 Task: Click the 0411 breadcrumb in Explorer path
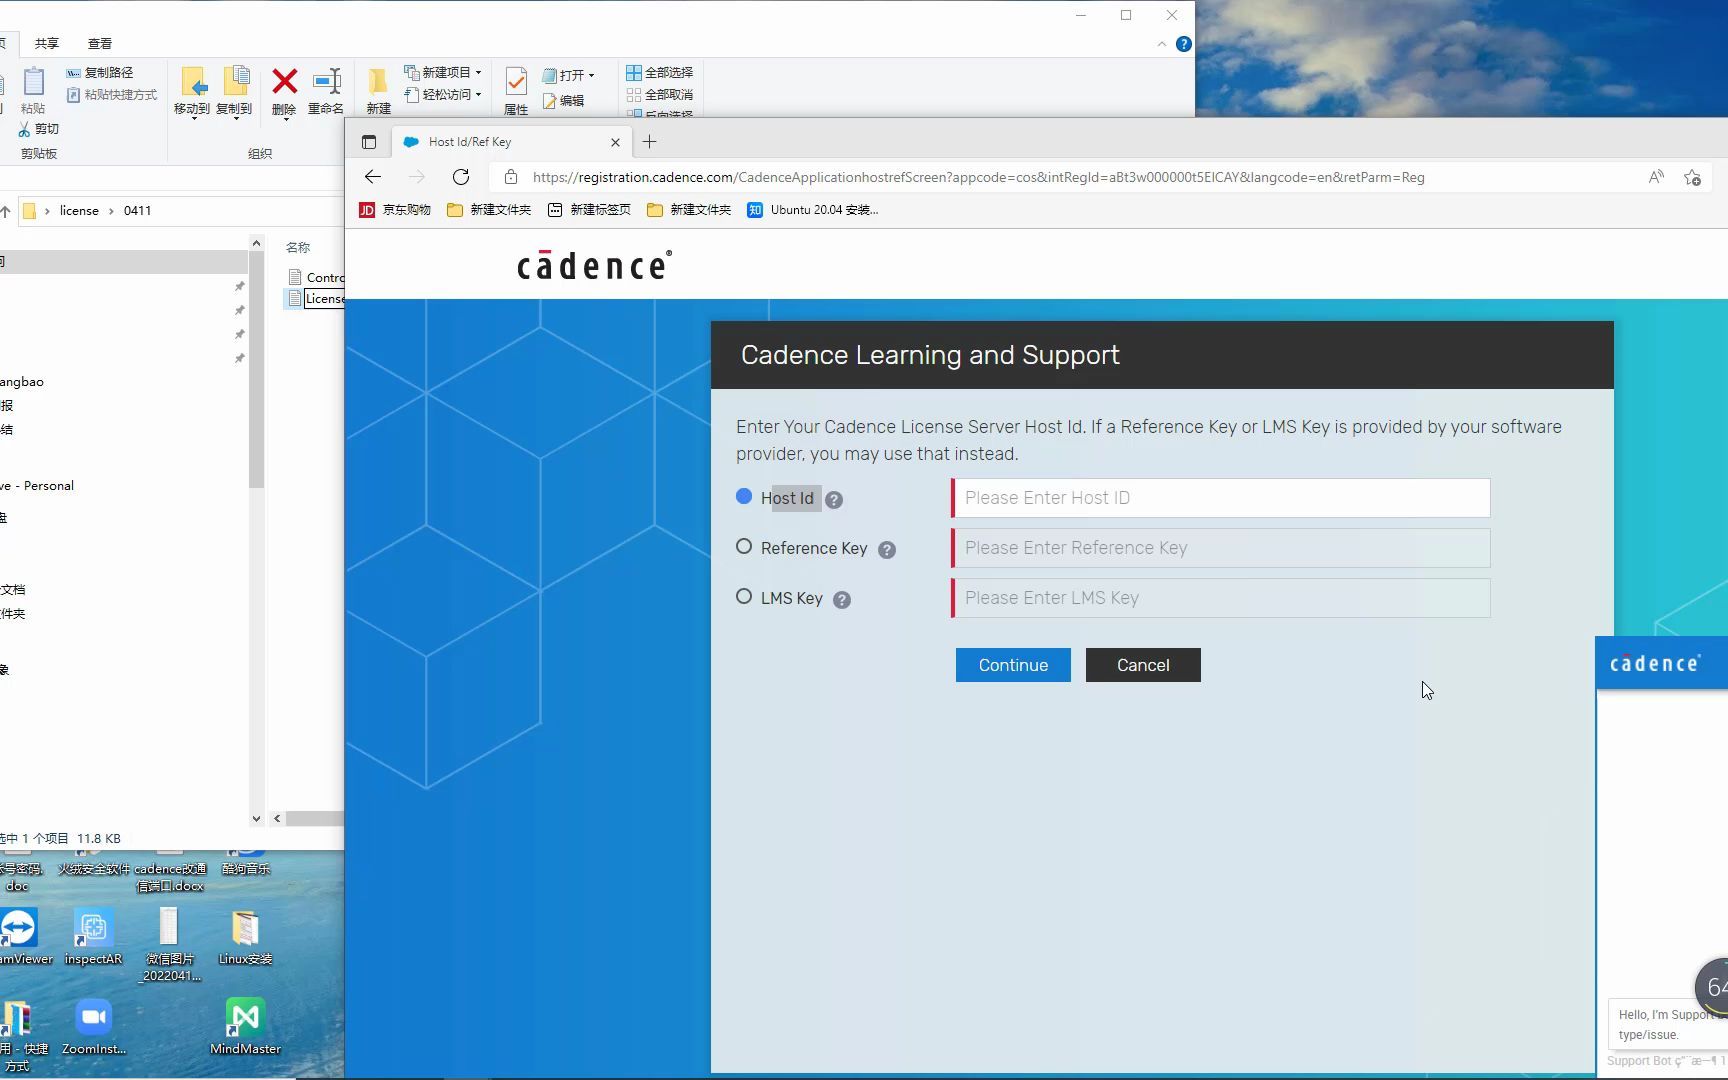(x=137, y=211)
